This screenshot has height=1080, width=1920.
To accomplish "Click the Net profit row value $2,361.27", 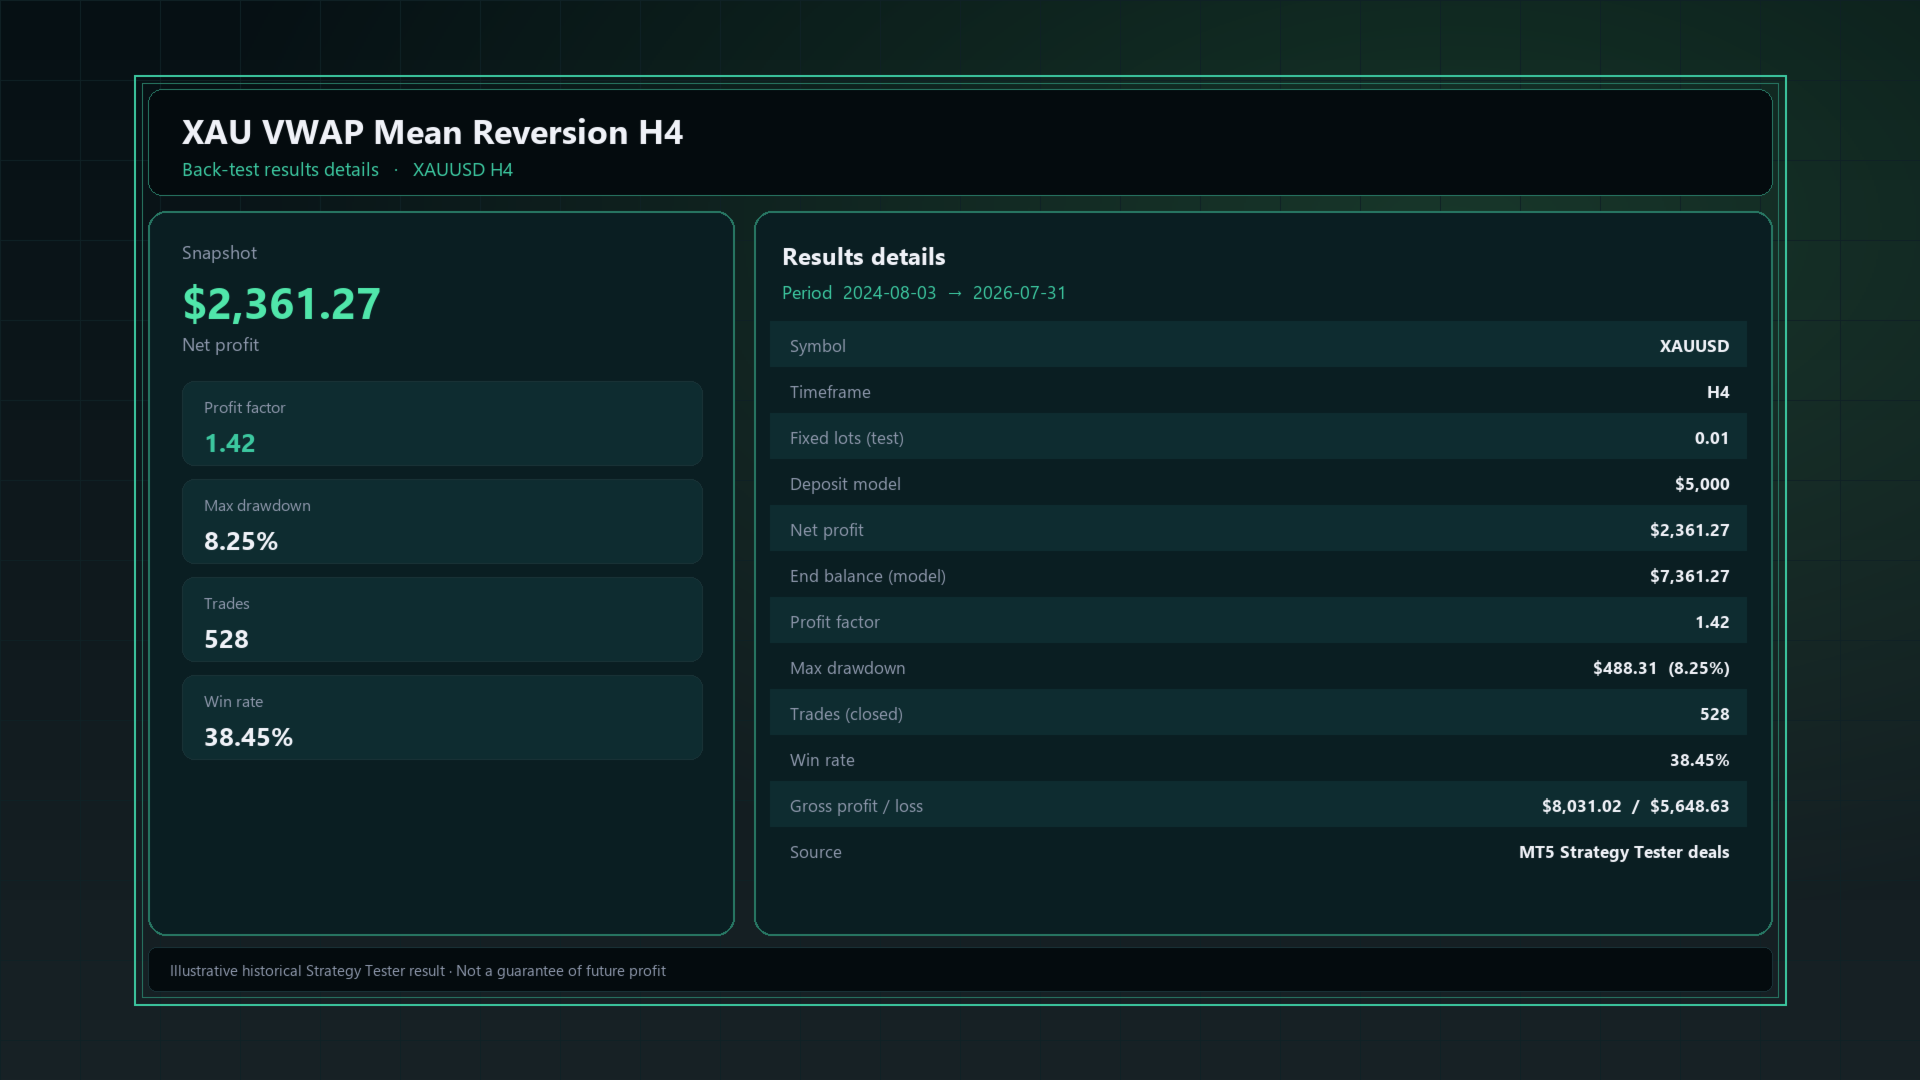I will (1689, 530).
